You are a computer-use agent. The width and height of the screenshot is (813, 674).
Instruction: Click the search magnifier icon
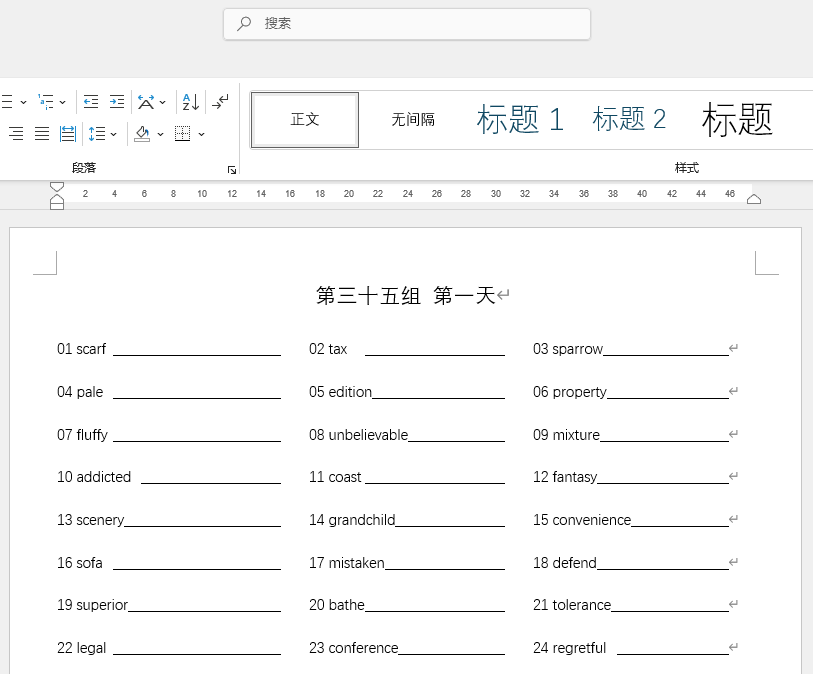pos(244,24)
